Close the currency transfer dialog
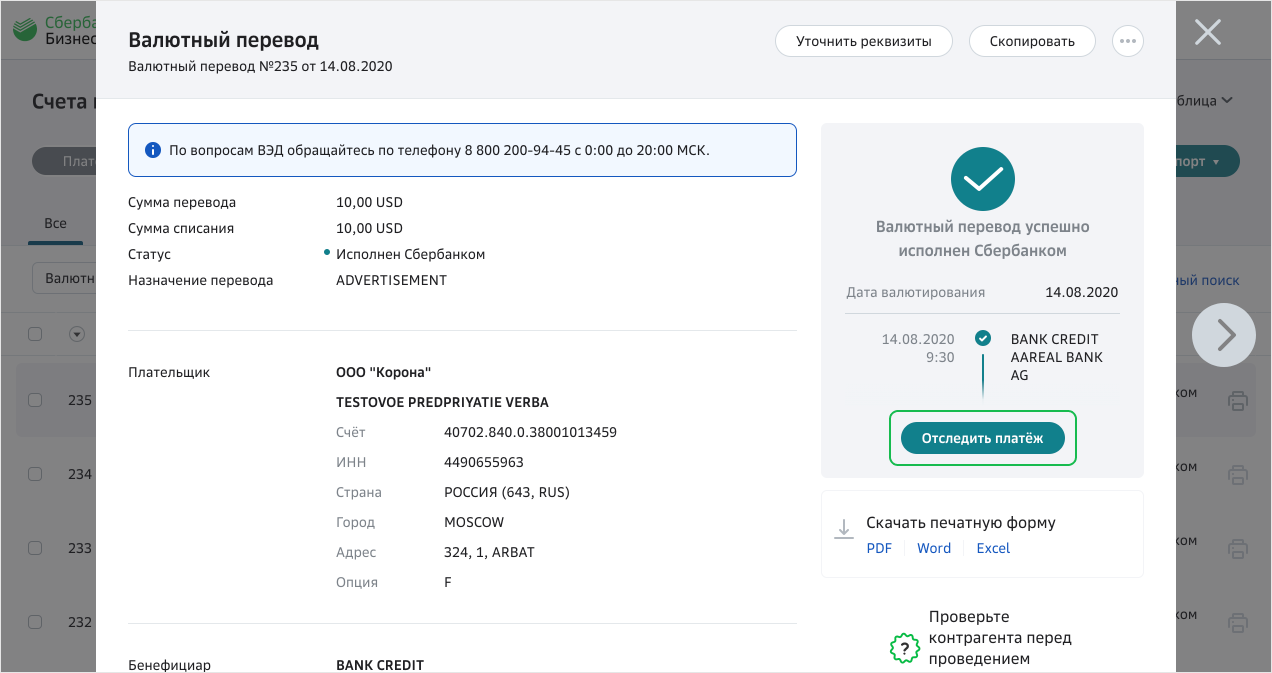Image resolution: width=1272 pixels, height=673 pixels. coord(1208,33)
